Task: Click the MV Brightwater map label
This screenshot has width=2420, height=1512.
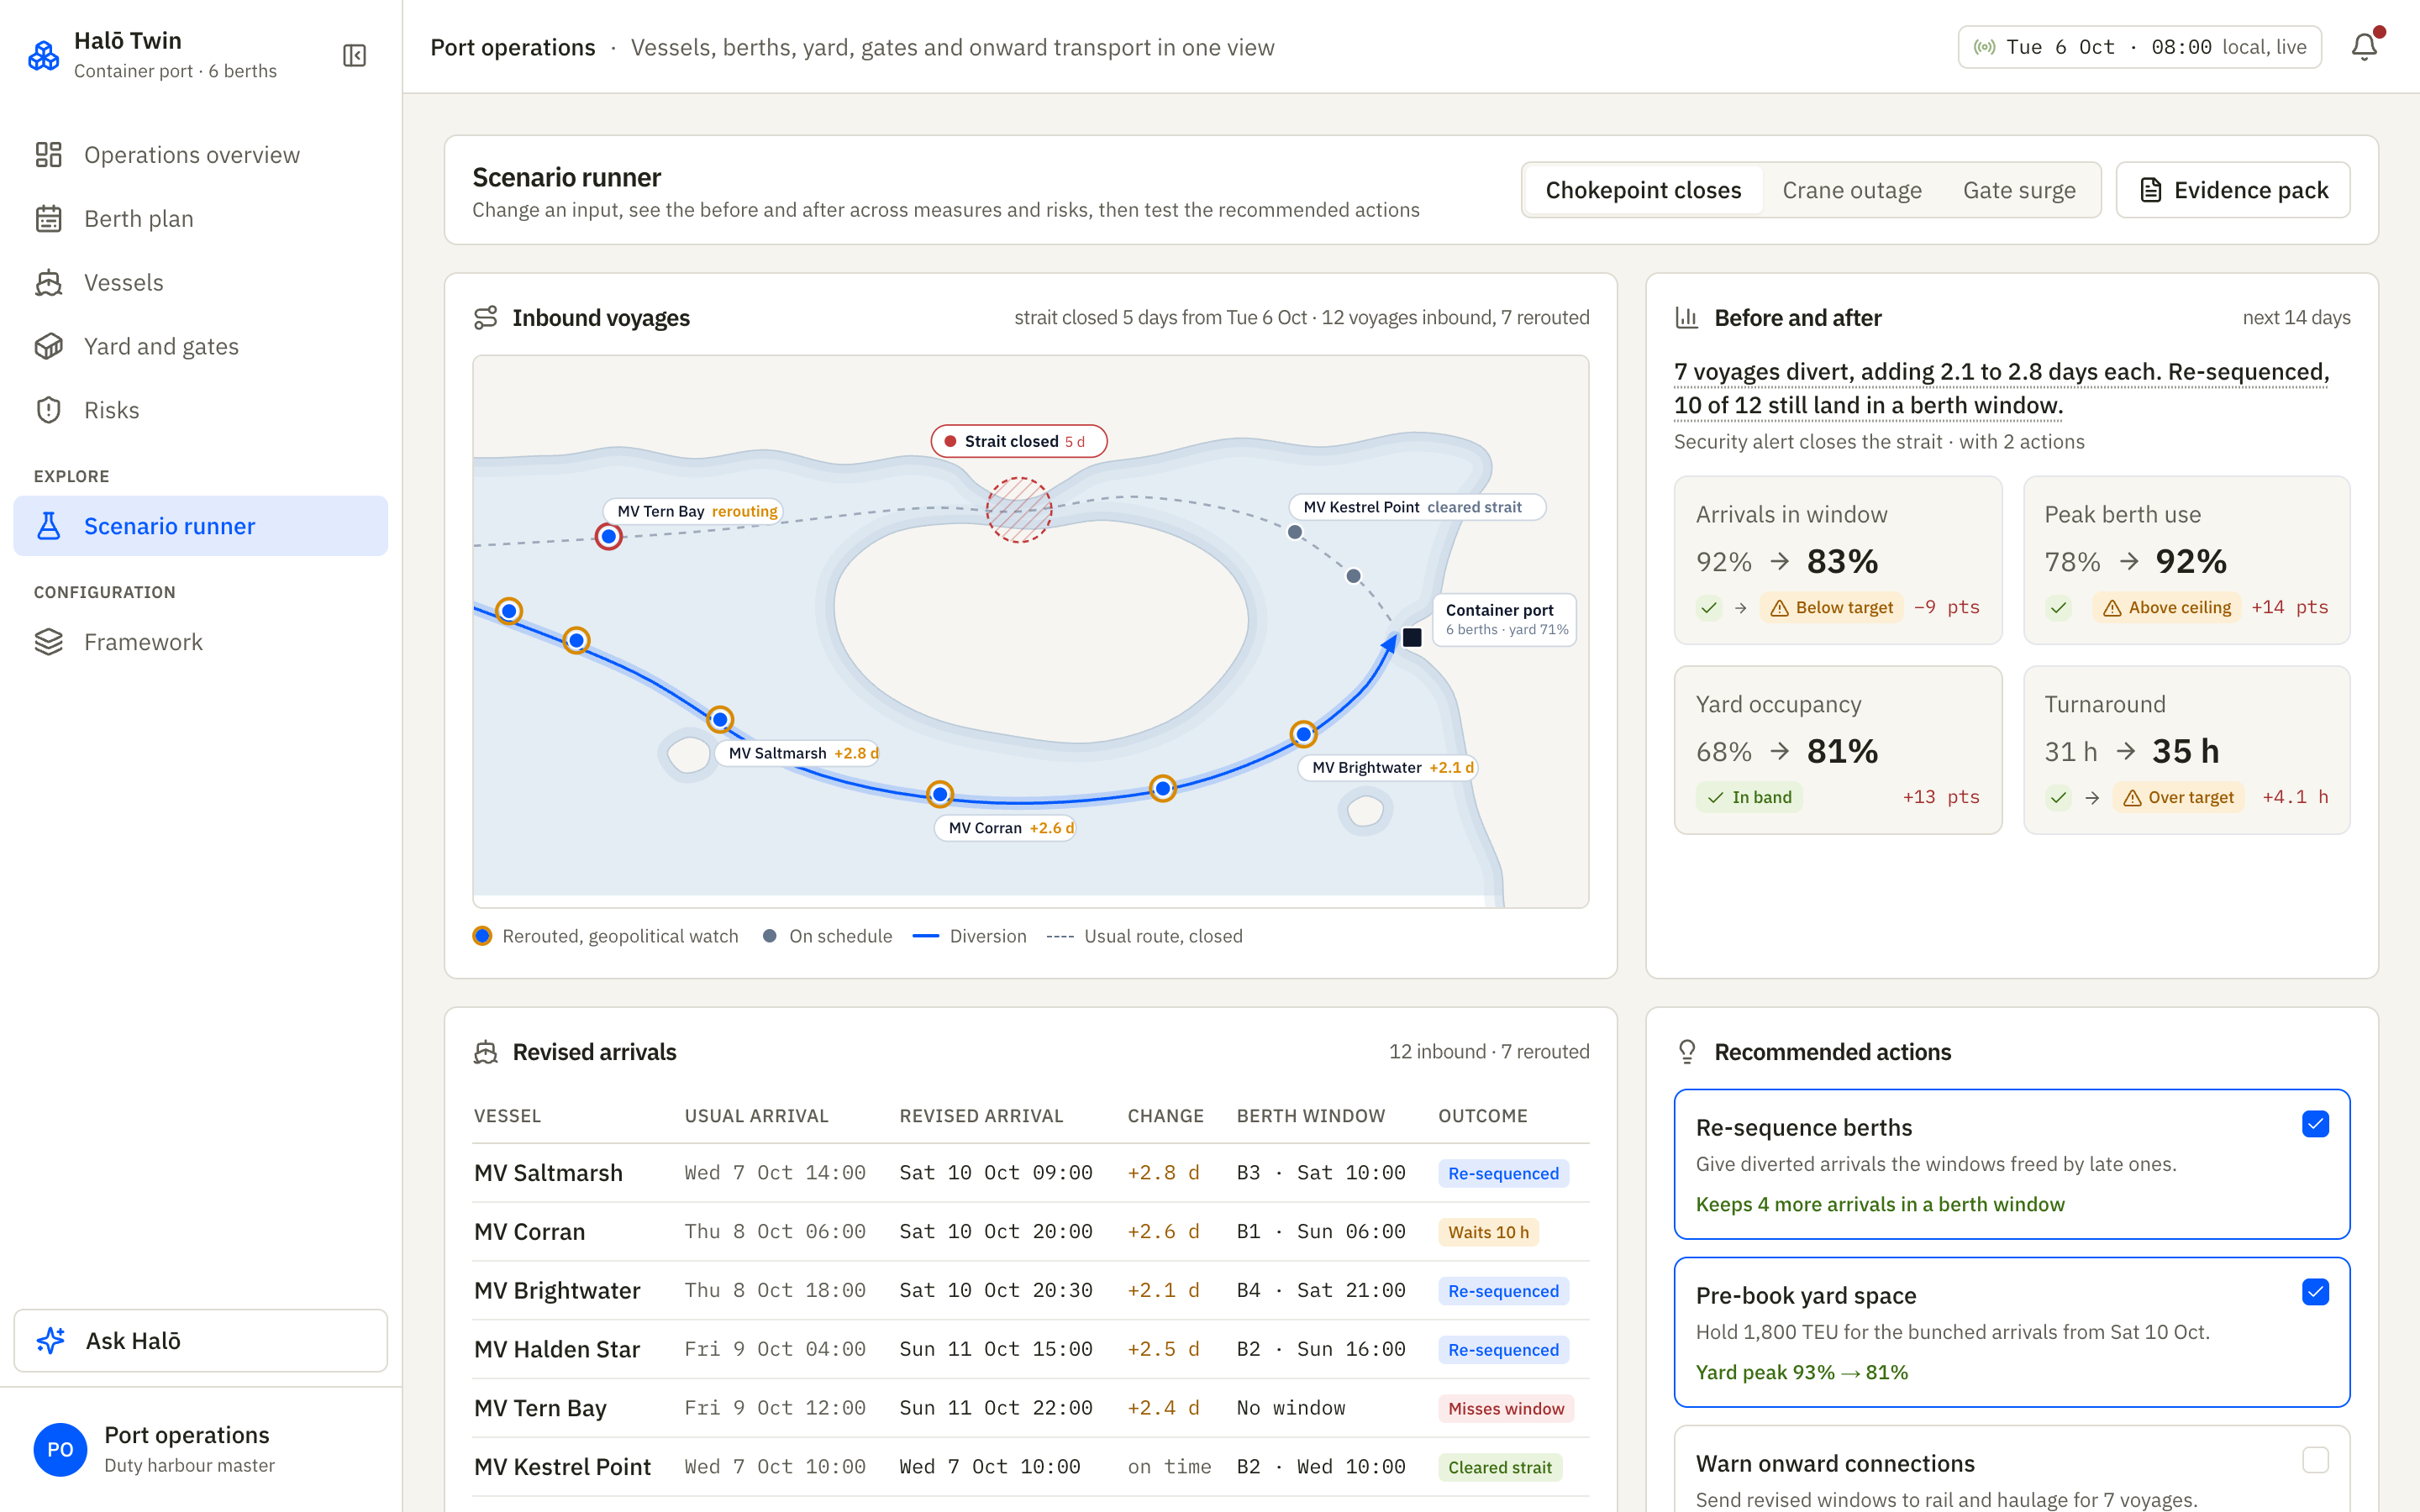Action: click(1387, 767)
